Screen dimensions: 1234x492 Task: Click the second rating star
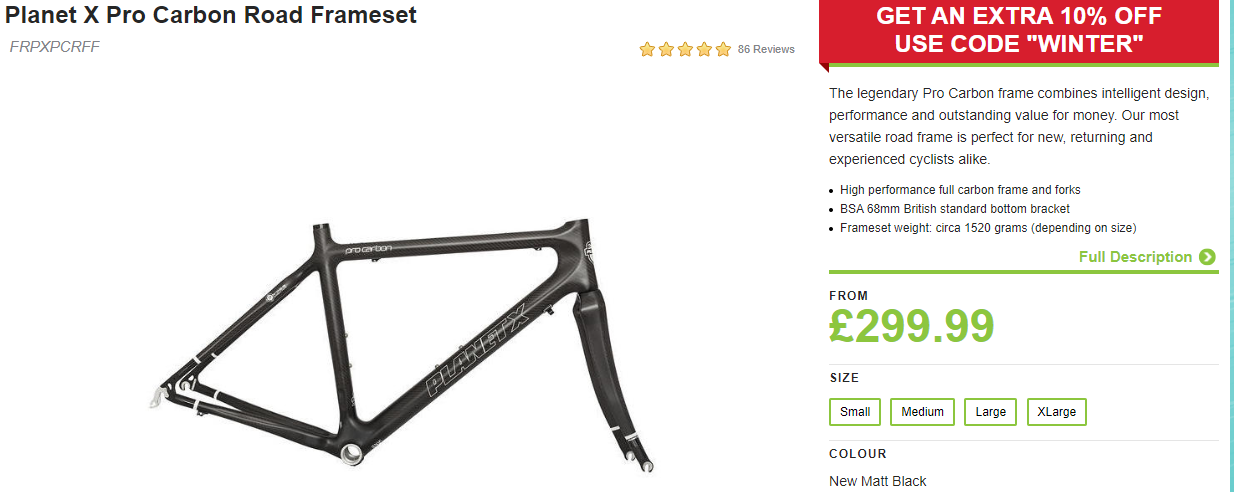coord(666,49)
